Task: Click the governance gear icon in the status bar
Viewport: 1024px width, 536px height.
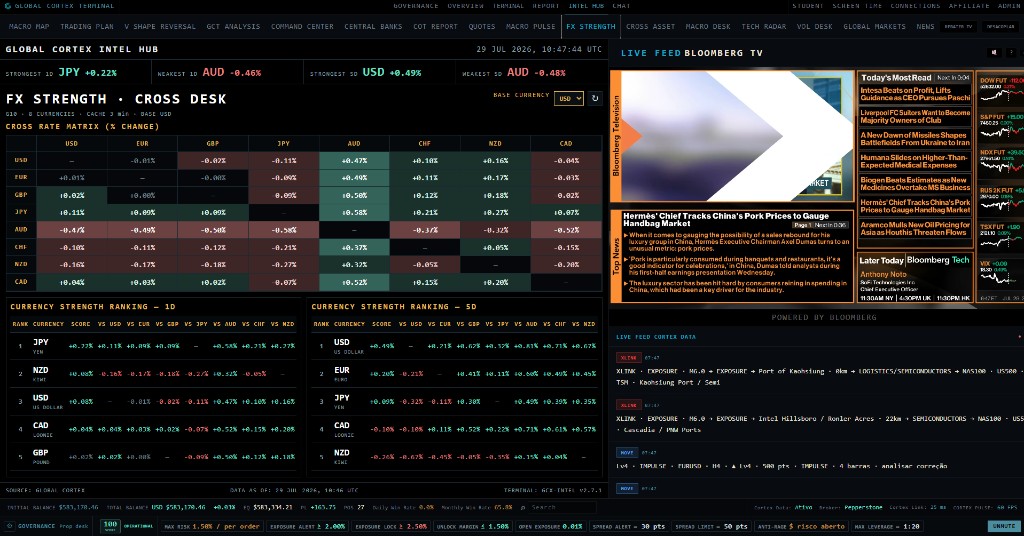Action: pos(10,526)
